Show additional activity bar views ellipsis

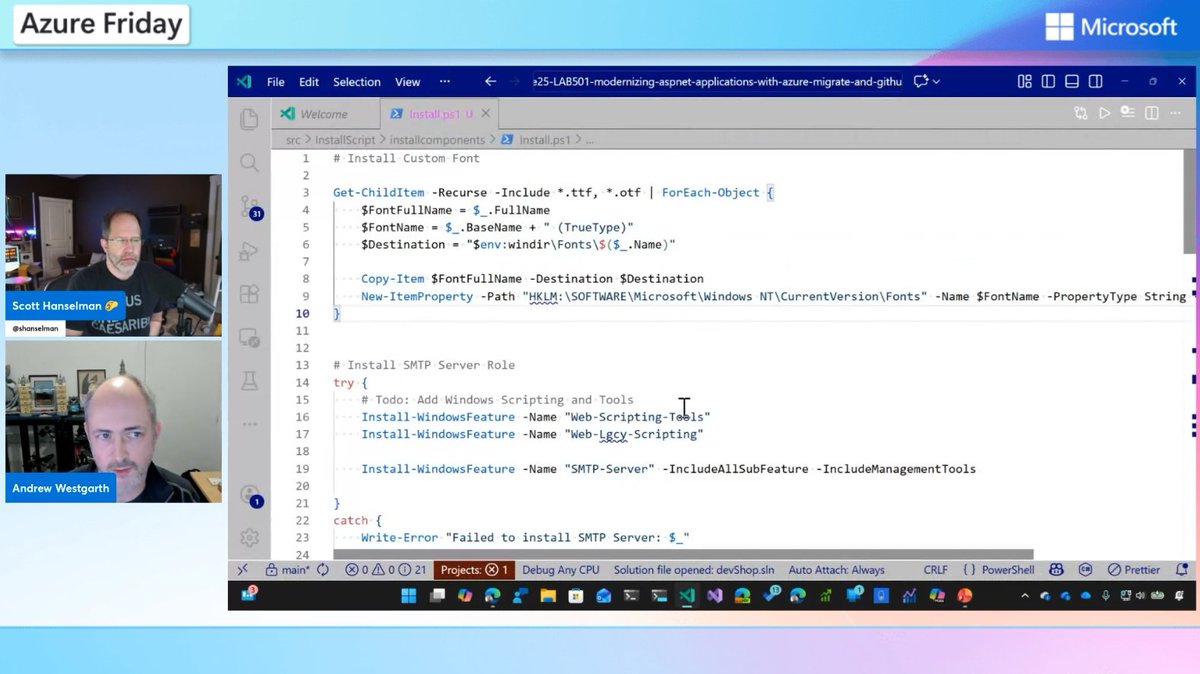pyautogui.click(x=249, y=422)
